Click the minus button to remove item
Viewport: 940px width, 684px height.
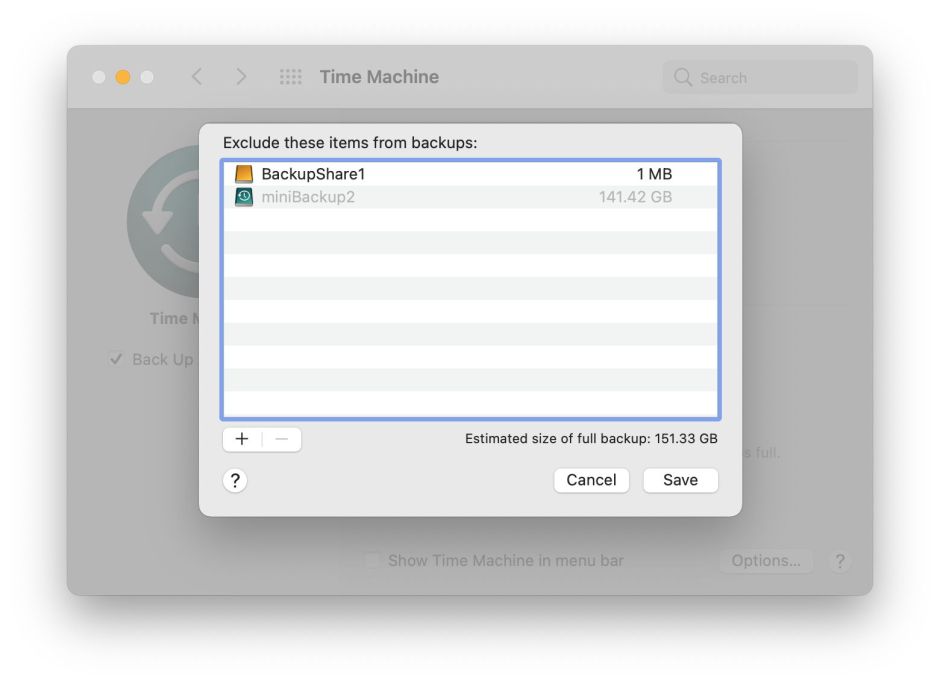pyautogui.click(x=281, y=439)
